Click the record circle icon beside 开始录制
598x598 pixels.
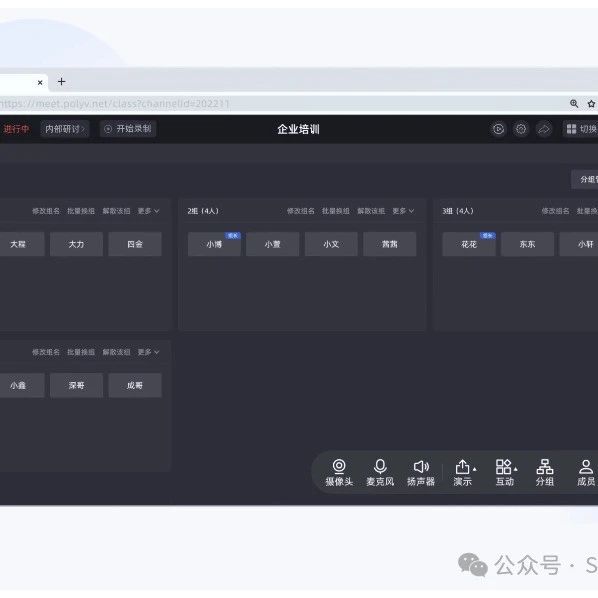(x=108, y=129)
